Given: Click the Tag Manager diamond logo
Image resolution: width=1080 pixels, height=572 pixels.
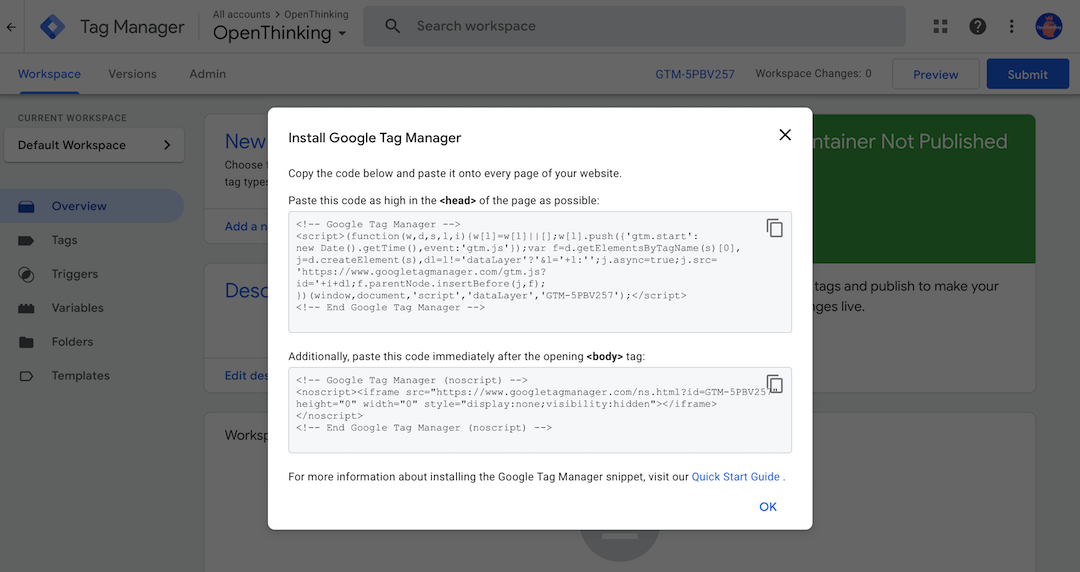Looking at the screenshot, I should click(x=52, y=27).
